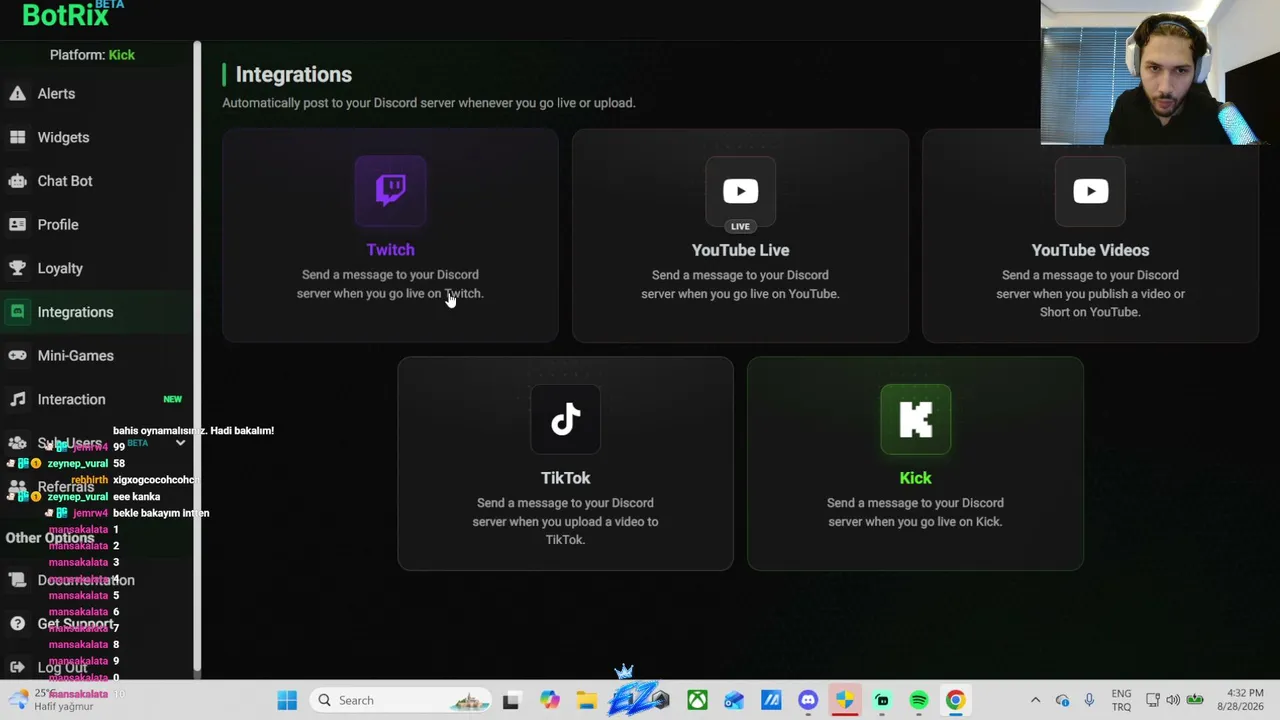
Task: Click the Other Options section label
Action: (50, 538)
